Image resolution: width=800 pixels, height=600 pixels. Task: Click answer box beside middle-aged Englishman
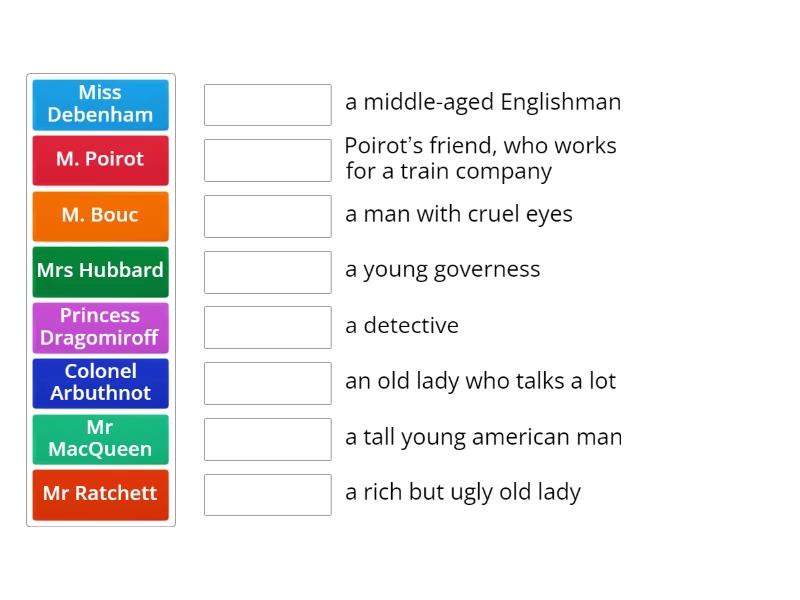coord(267,104)
